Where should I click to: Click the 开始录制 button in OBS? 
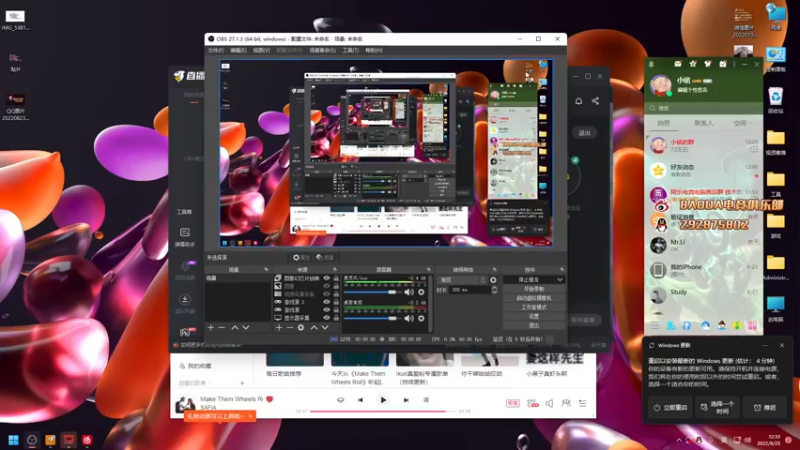(534, 289)
